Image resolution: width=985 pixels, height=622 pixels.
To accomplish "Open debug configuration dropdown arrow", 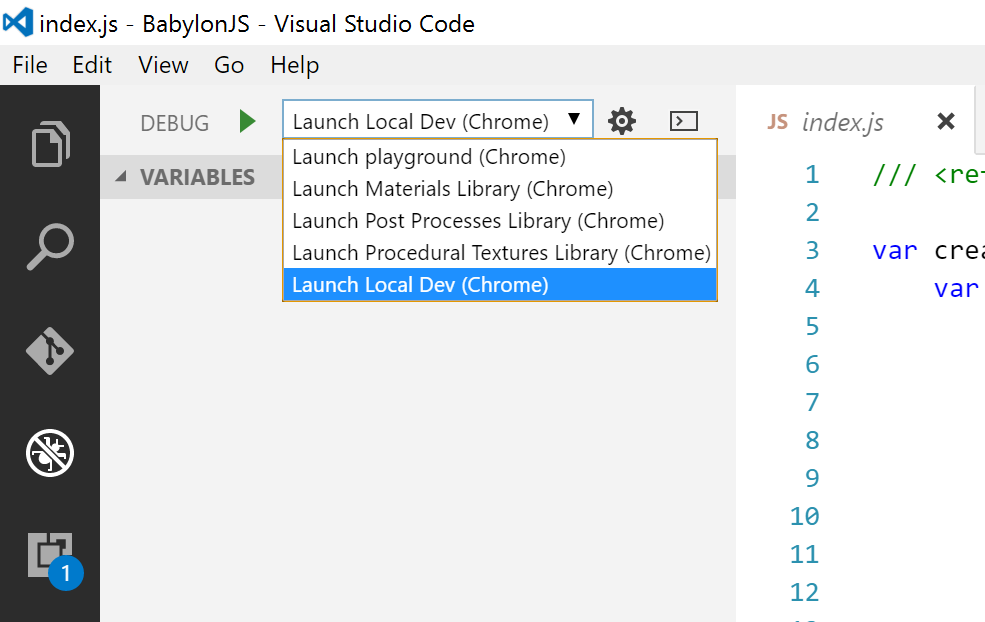I will tap(574, 119).
